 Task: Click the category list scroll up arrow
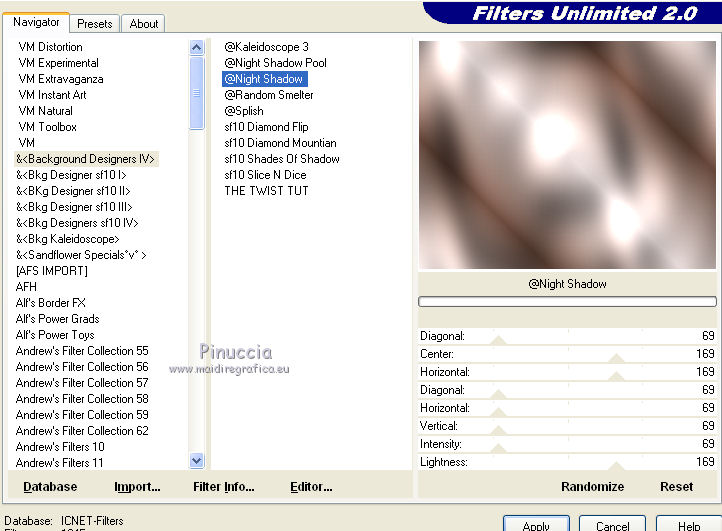coord(197,47)
